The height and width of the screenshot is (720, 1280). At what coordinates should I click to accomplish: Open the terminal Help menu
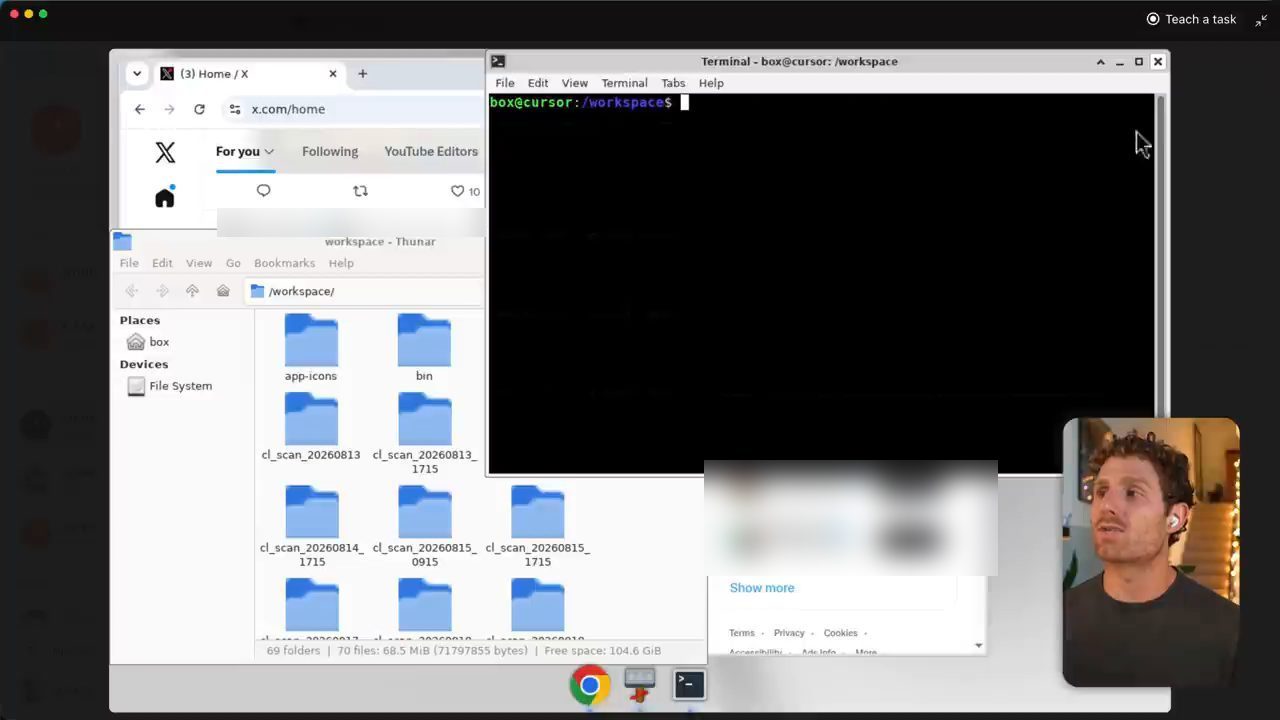pyautogui.click(x=711, y=83)
